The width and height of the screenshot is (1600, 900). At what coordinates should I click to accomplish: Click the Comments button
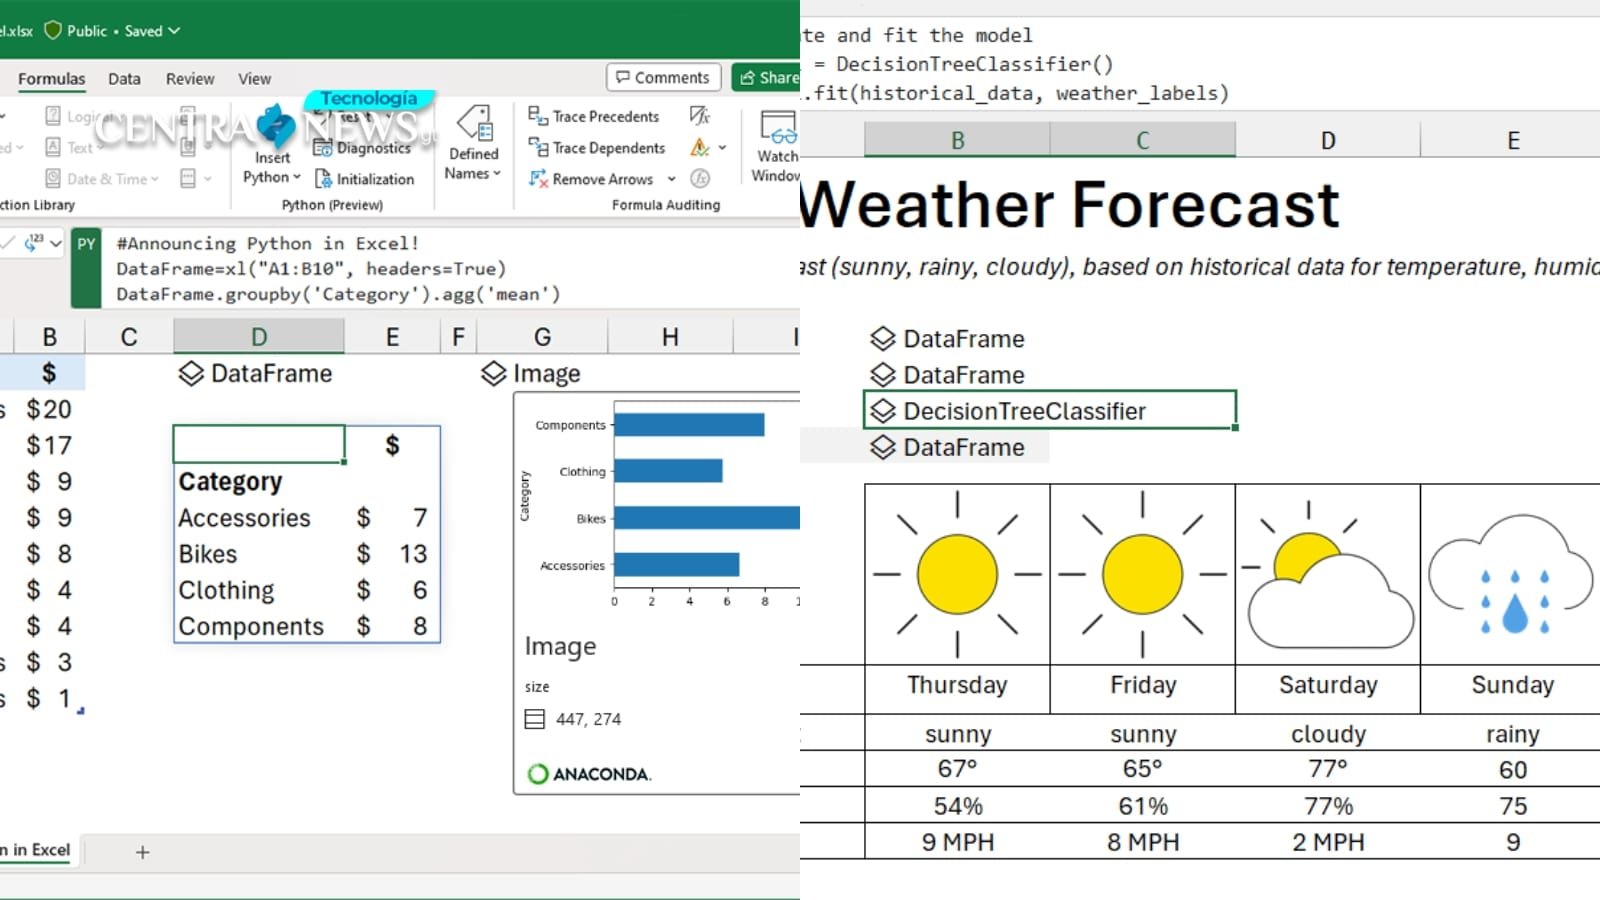tap(663, 77)
